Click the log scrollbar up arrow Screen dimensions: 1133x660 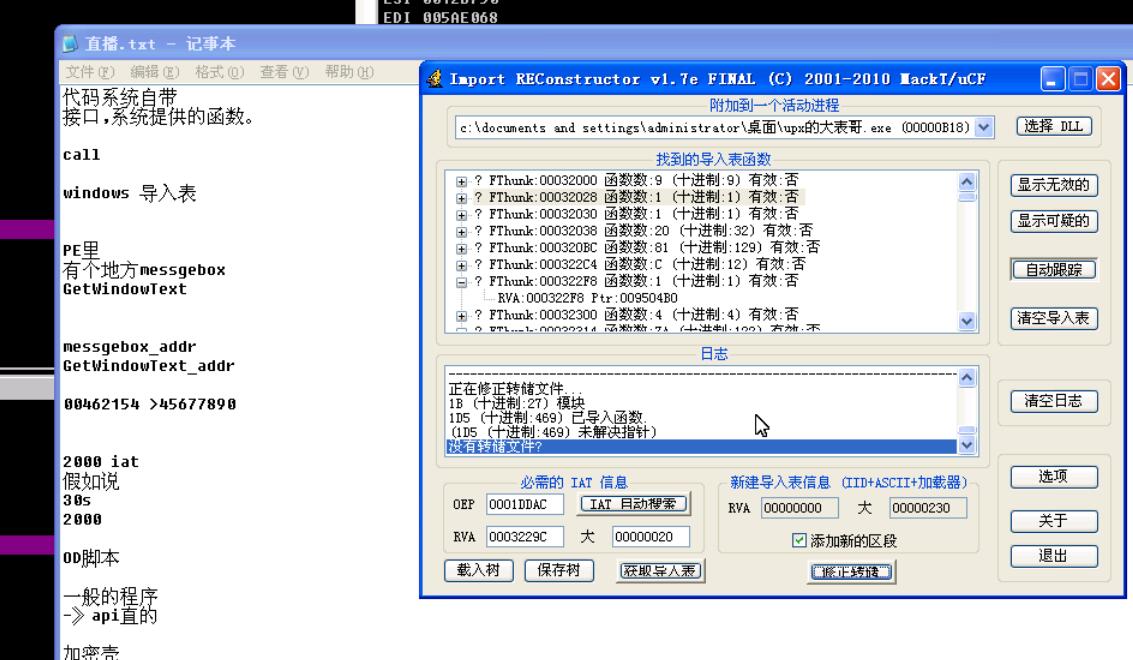point(967,377)
